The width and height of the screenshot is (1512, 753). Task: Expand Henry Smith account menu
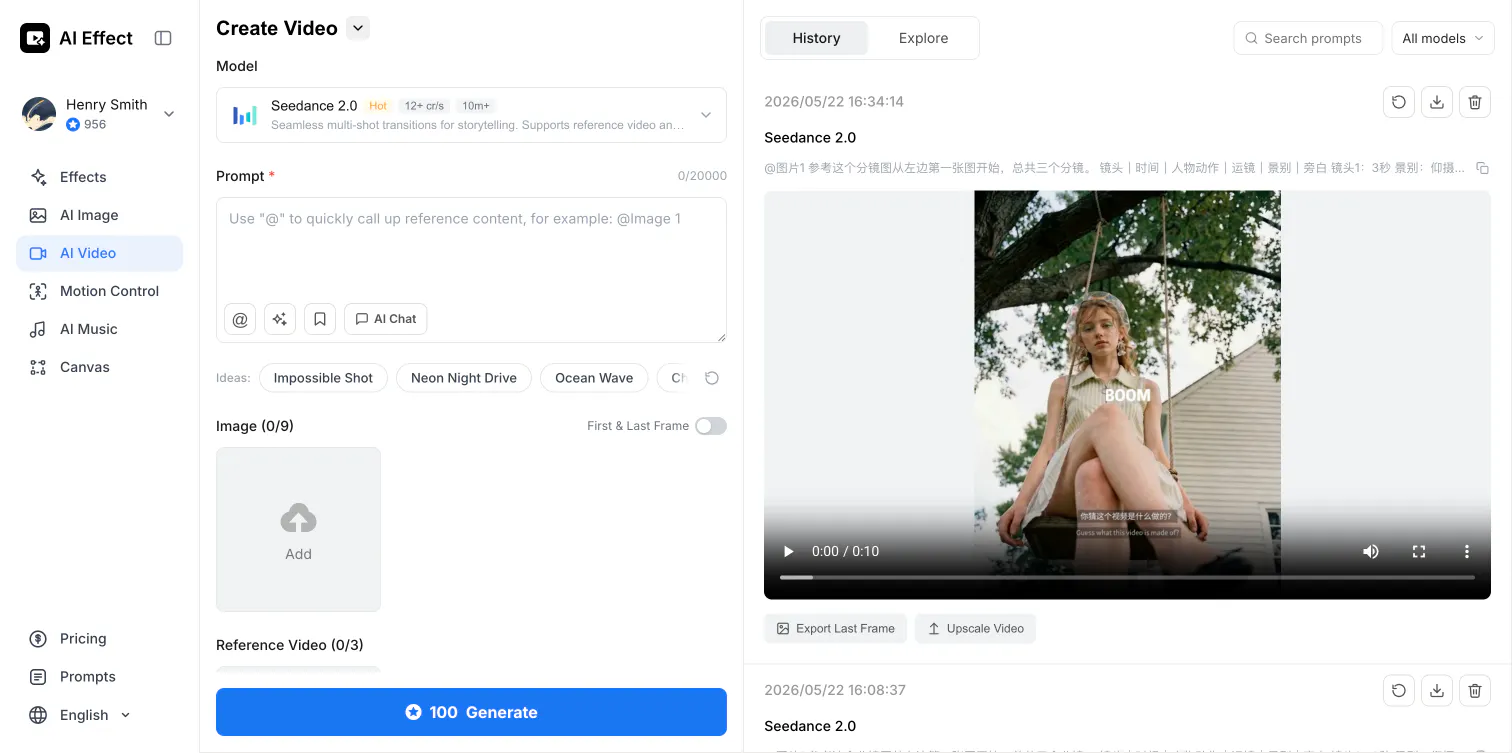click(169, 114)
